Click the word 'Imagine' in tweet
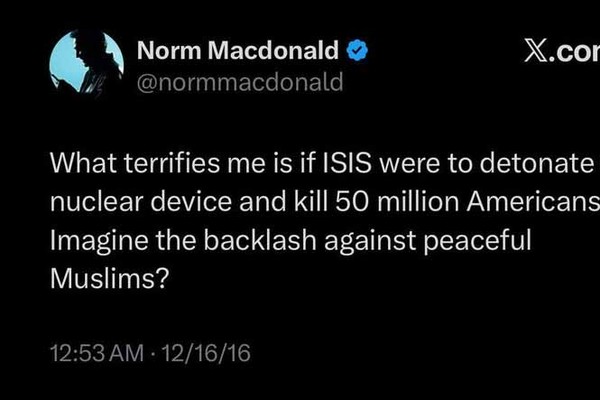The width and height of the screenshot is (600, 400). pos(91,241)
